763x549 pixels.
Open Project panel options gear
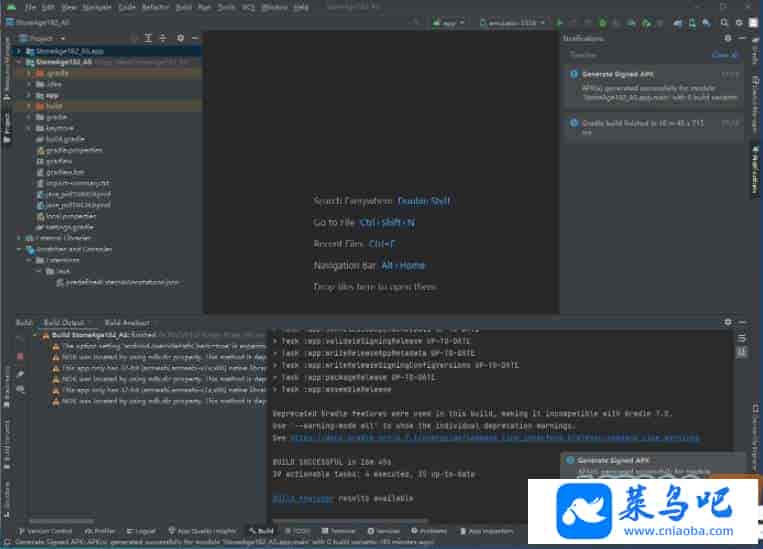[x=180, y=38]
